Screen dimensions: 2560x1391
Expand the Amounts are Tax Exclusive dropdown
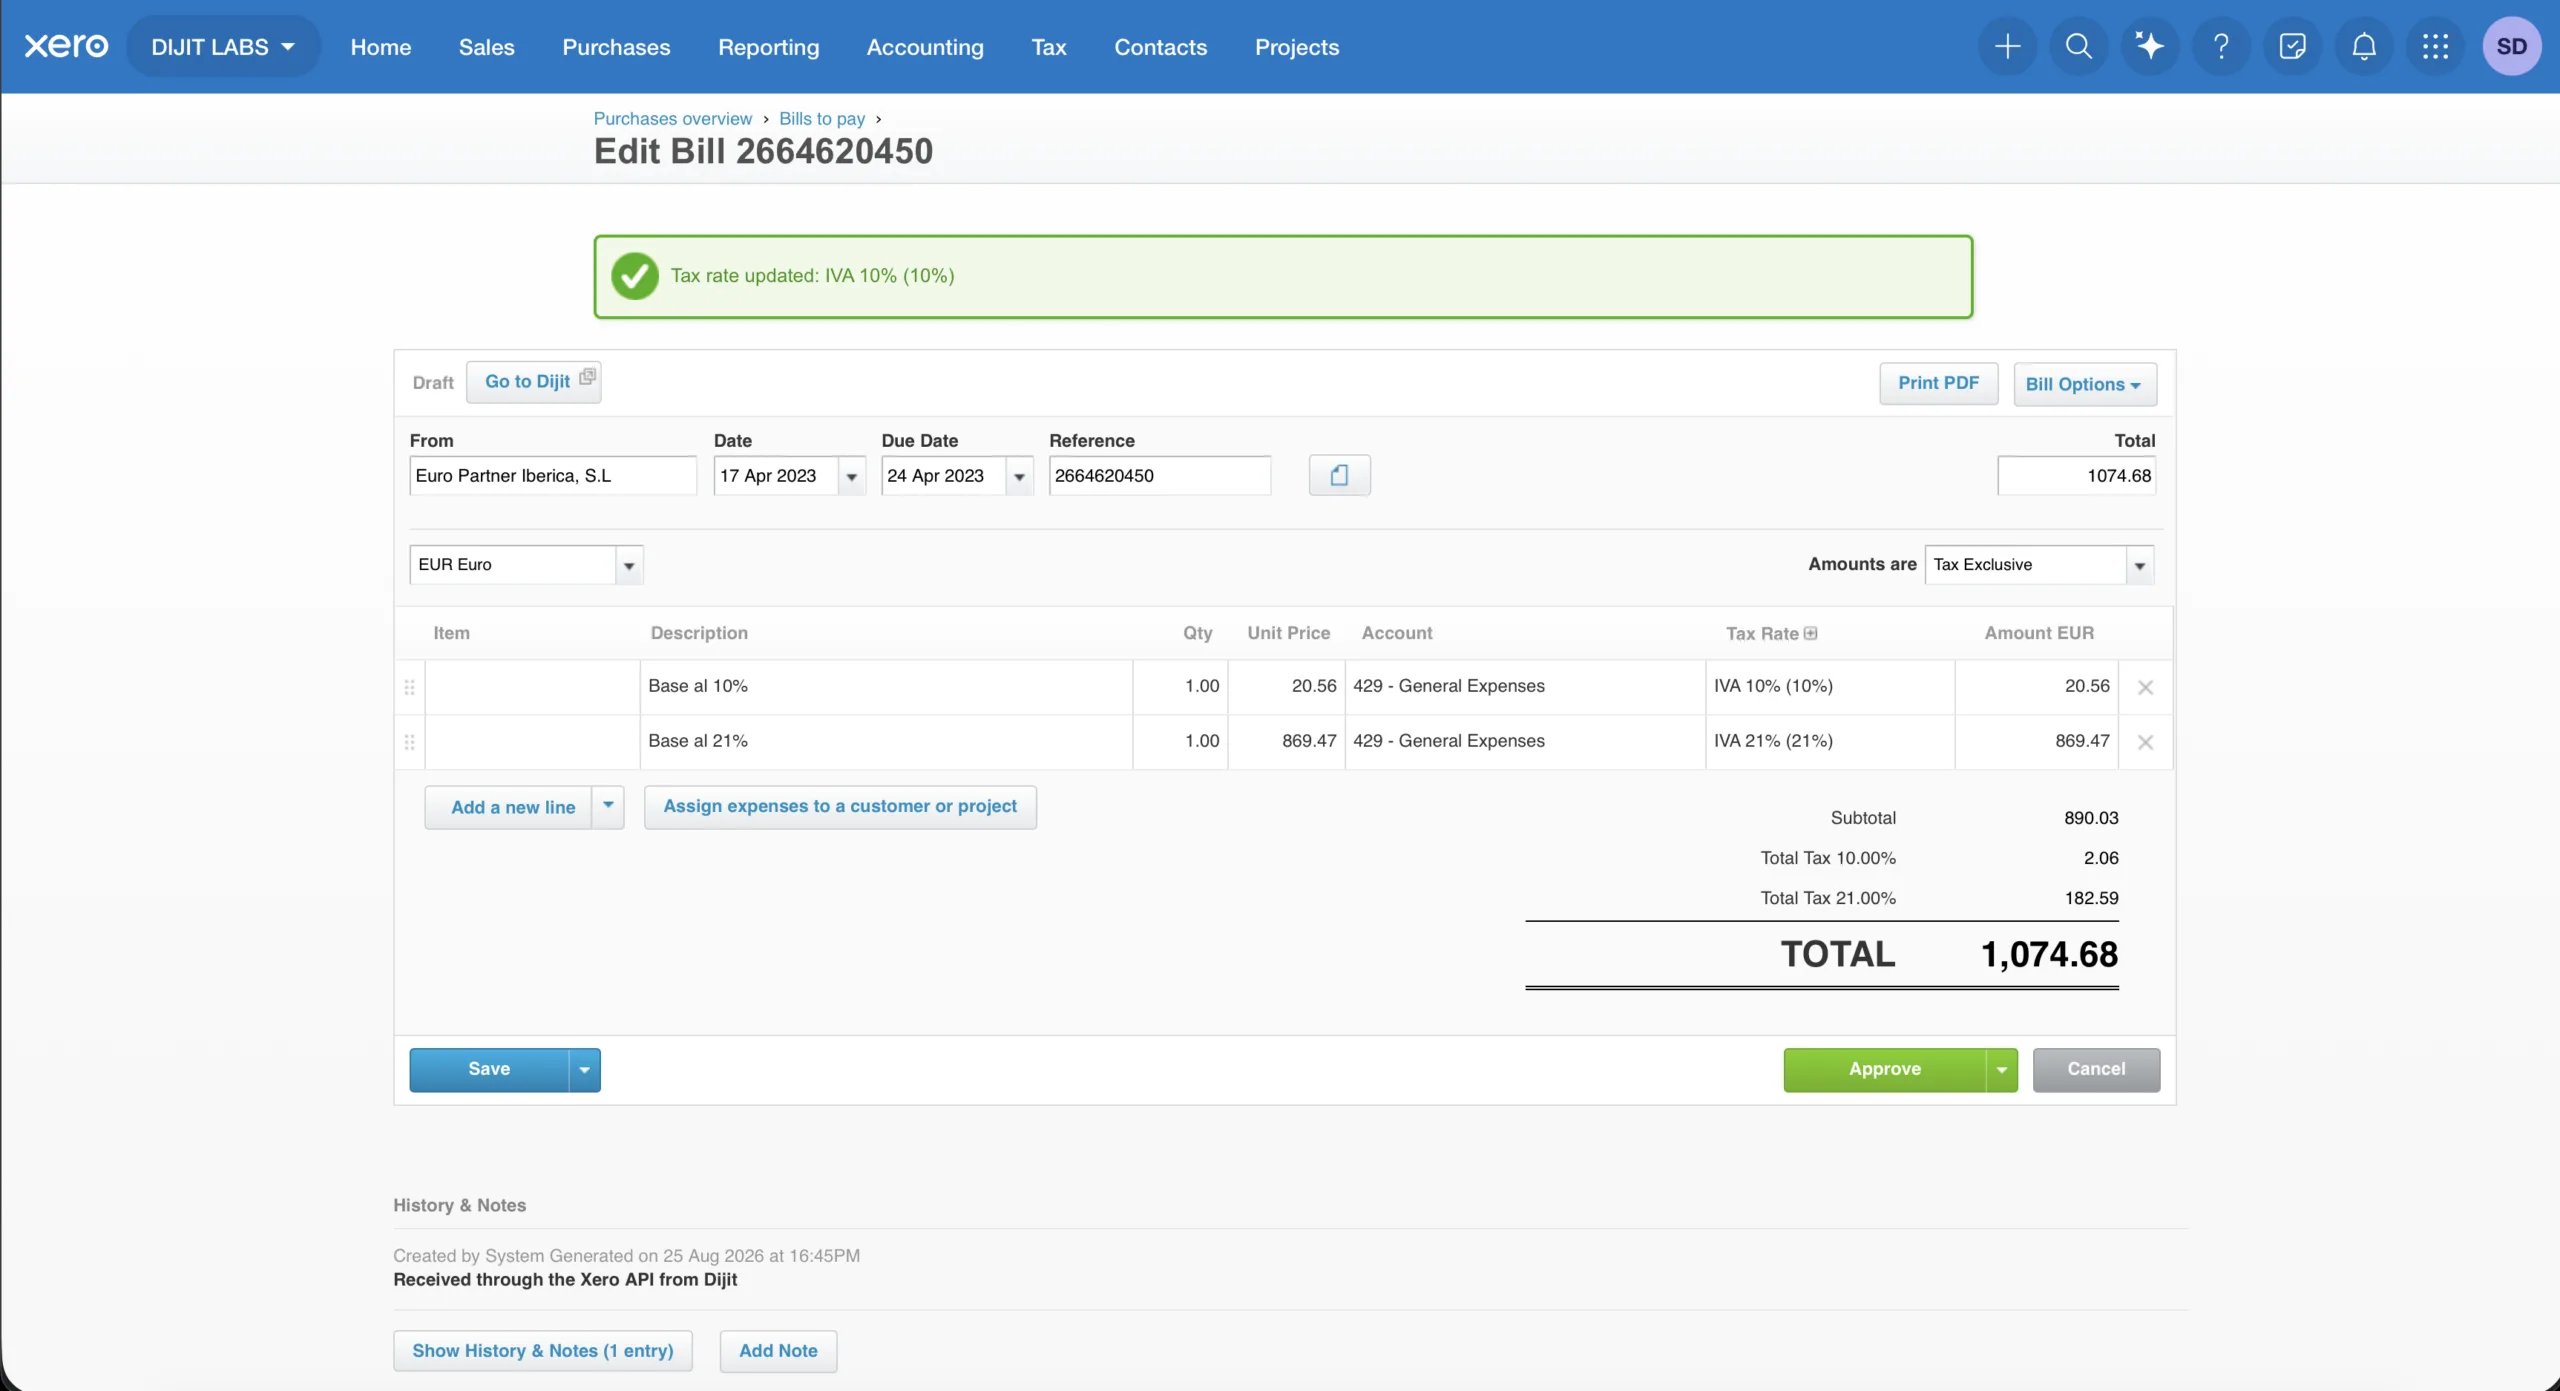point(2139,565)
